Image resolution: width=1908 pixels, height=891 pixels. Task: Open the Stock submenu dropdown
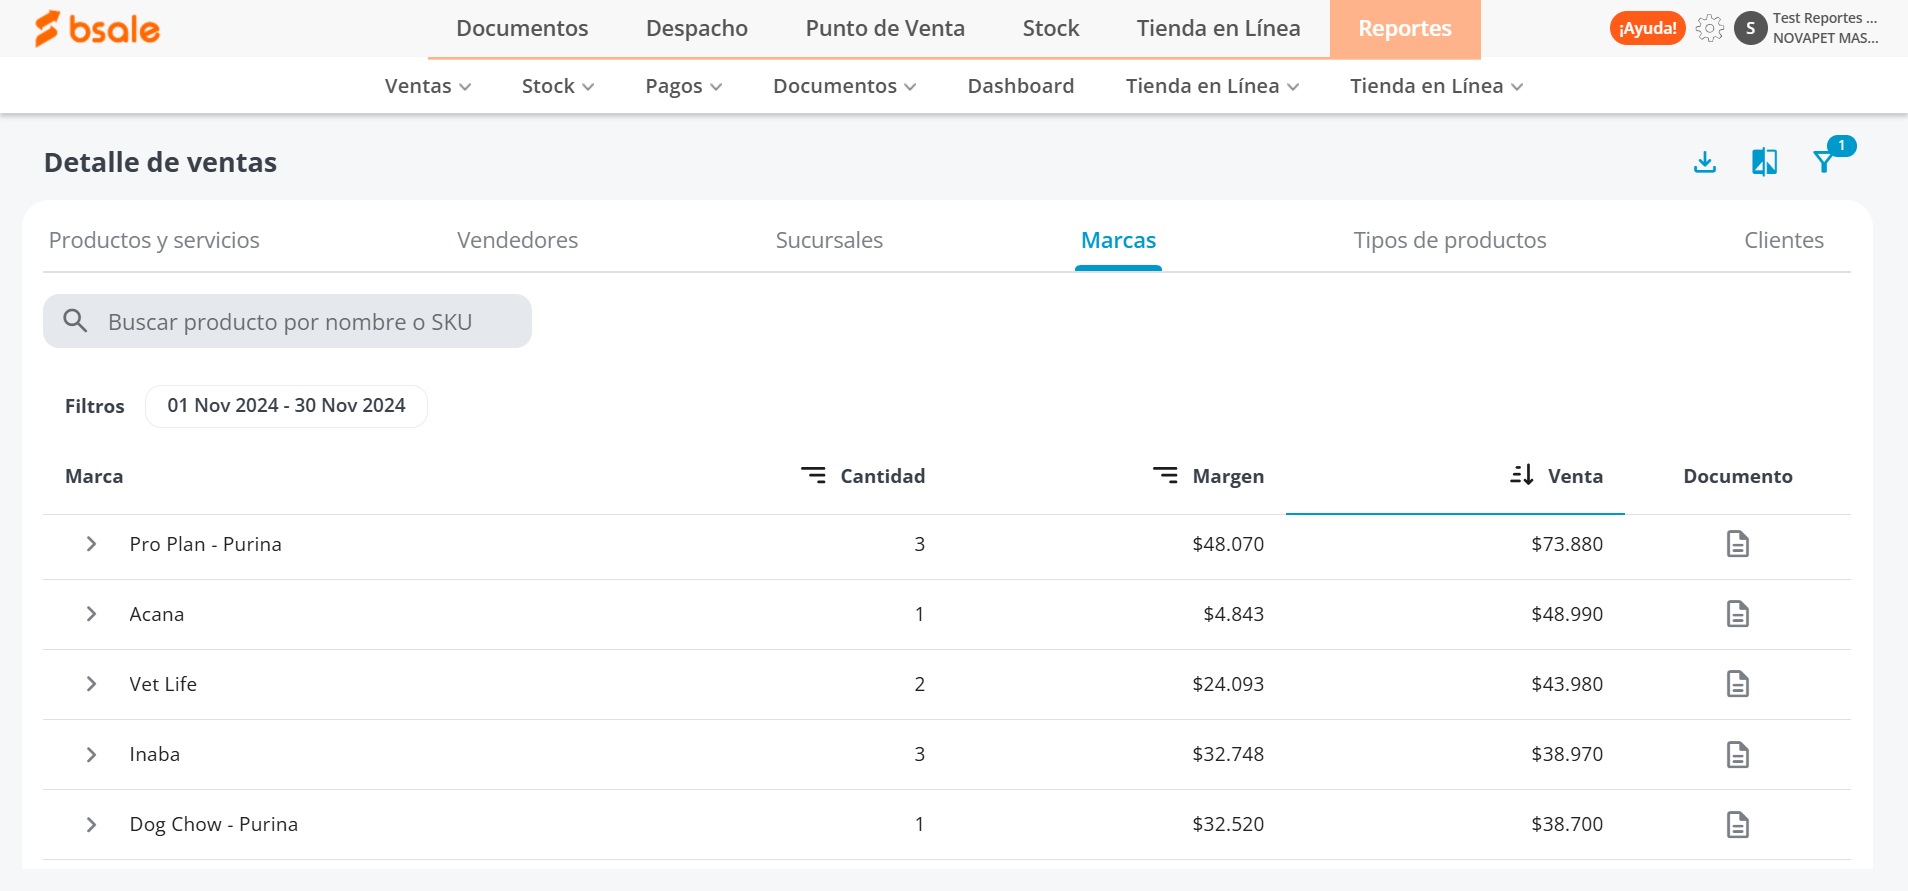point(558,86)
